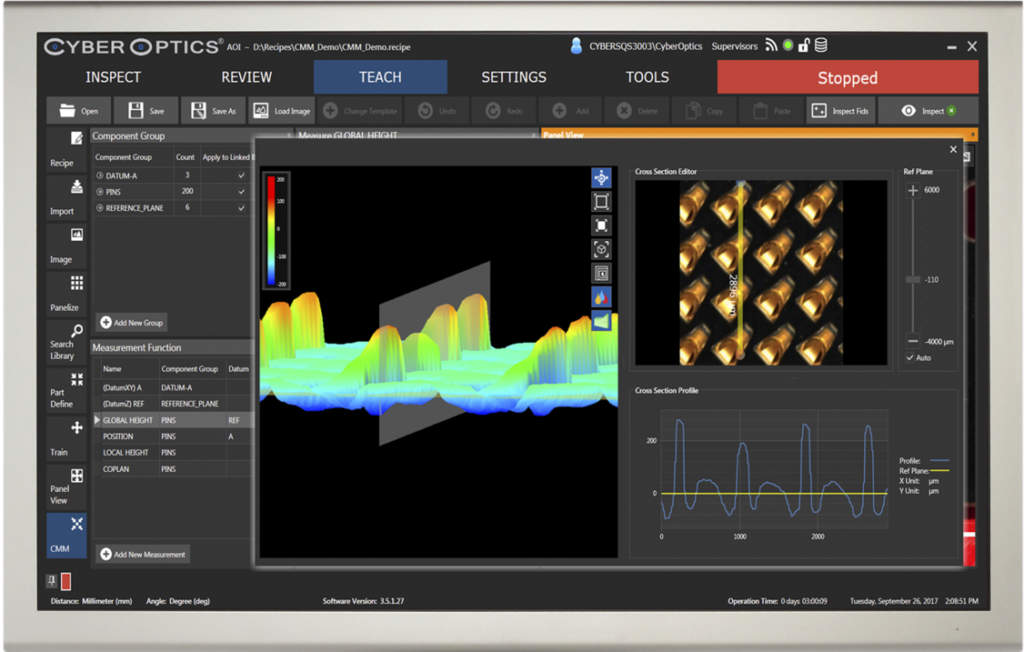Click the Load Image toolbar button
This screenshot has width=1024, height=652.
tap(280, 111)
